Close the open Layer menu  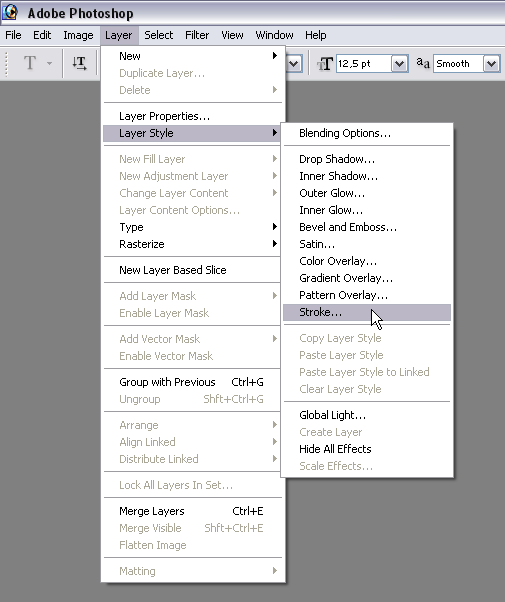tap(119, 35)
